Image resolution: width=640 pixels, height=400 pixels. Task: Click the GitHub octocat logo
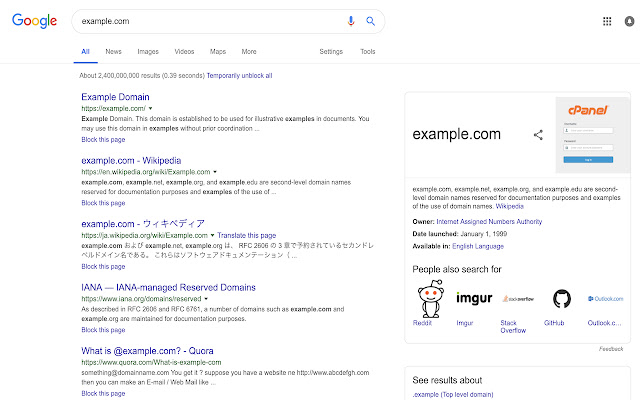pyautogui.click(x=562, y=299)
